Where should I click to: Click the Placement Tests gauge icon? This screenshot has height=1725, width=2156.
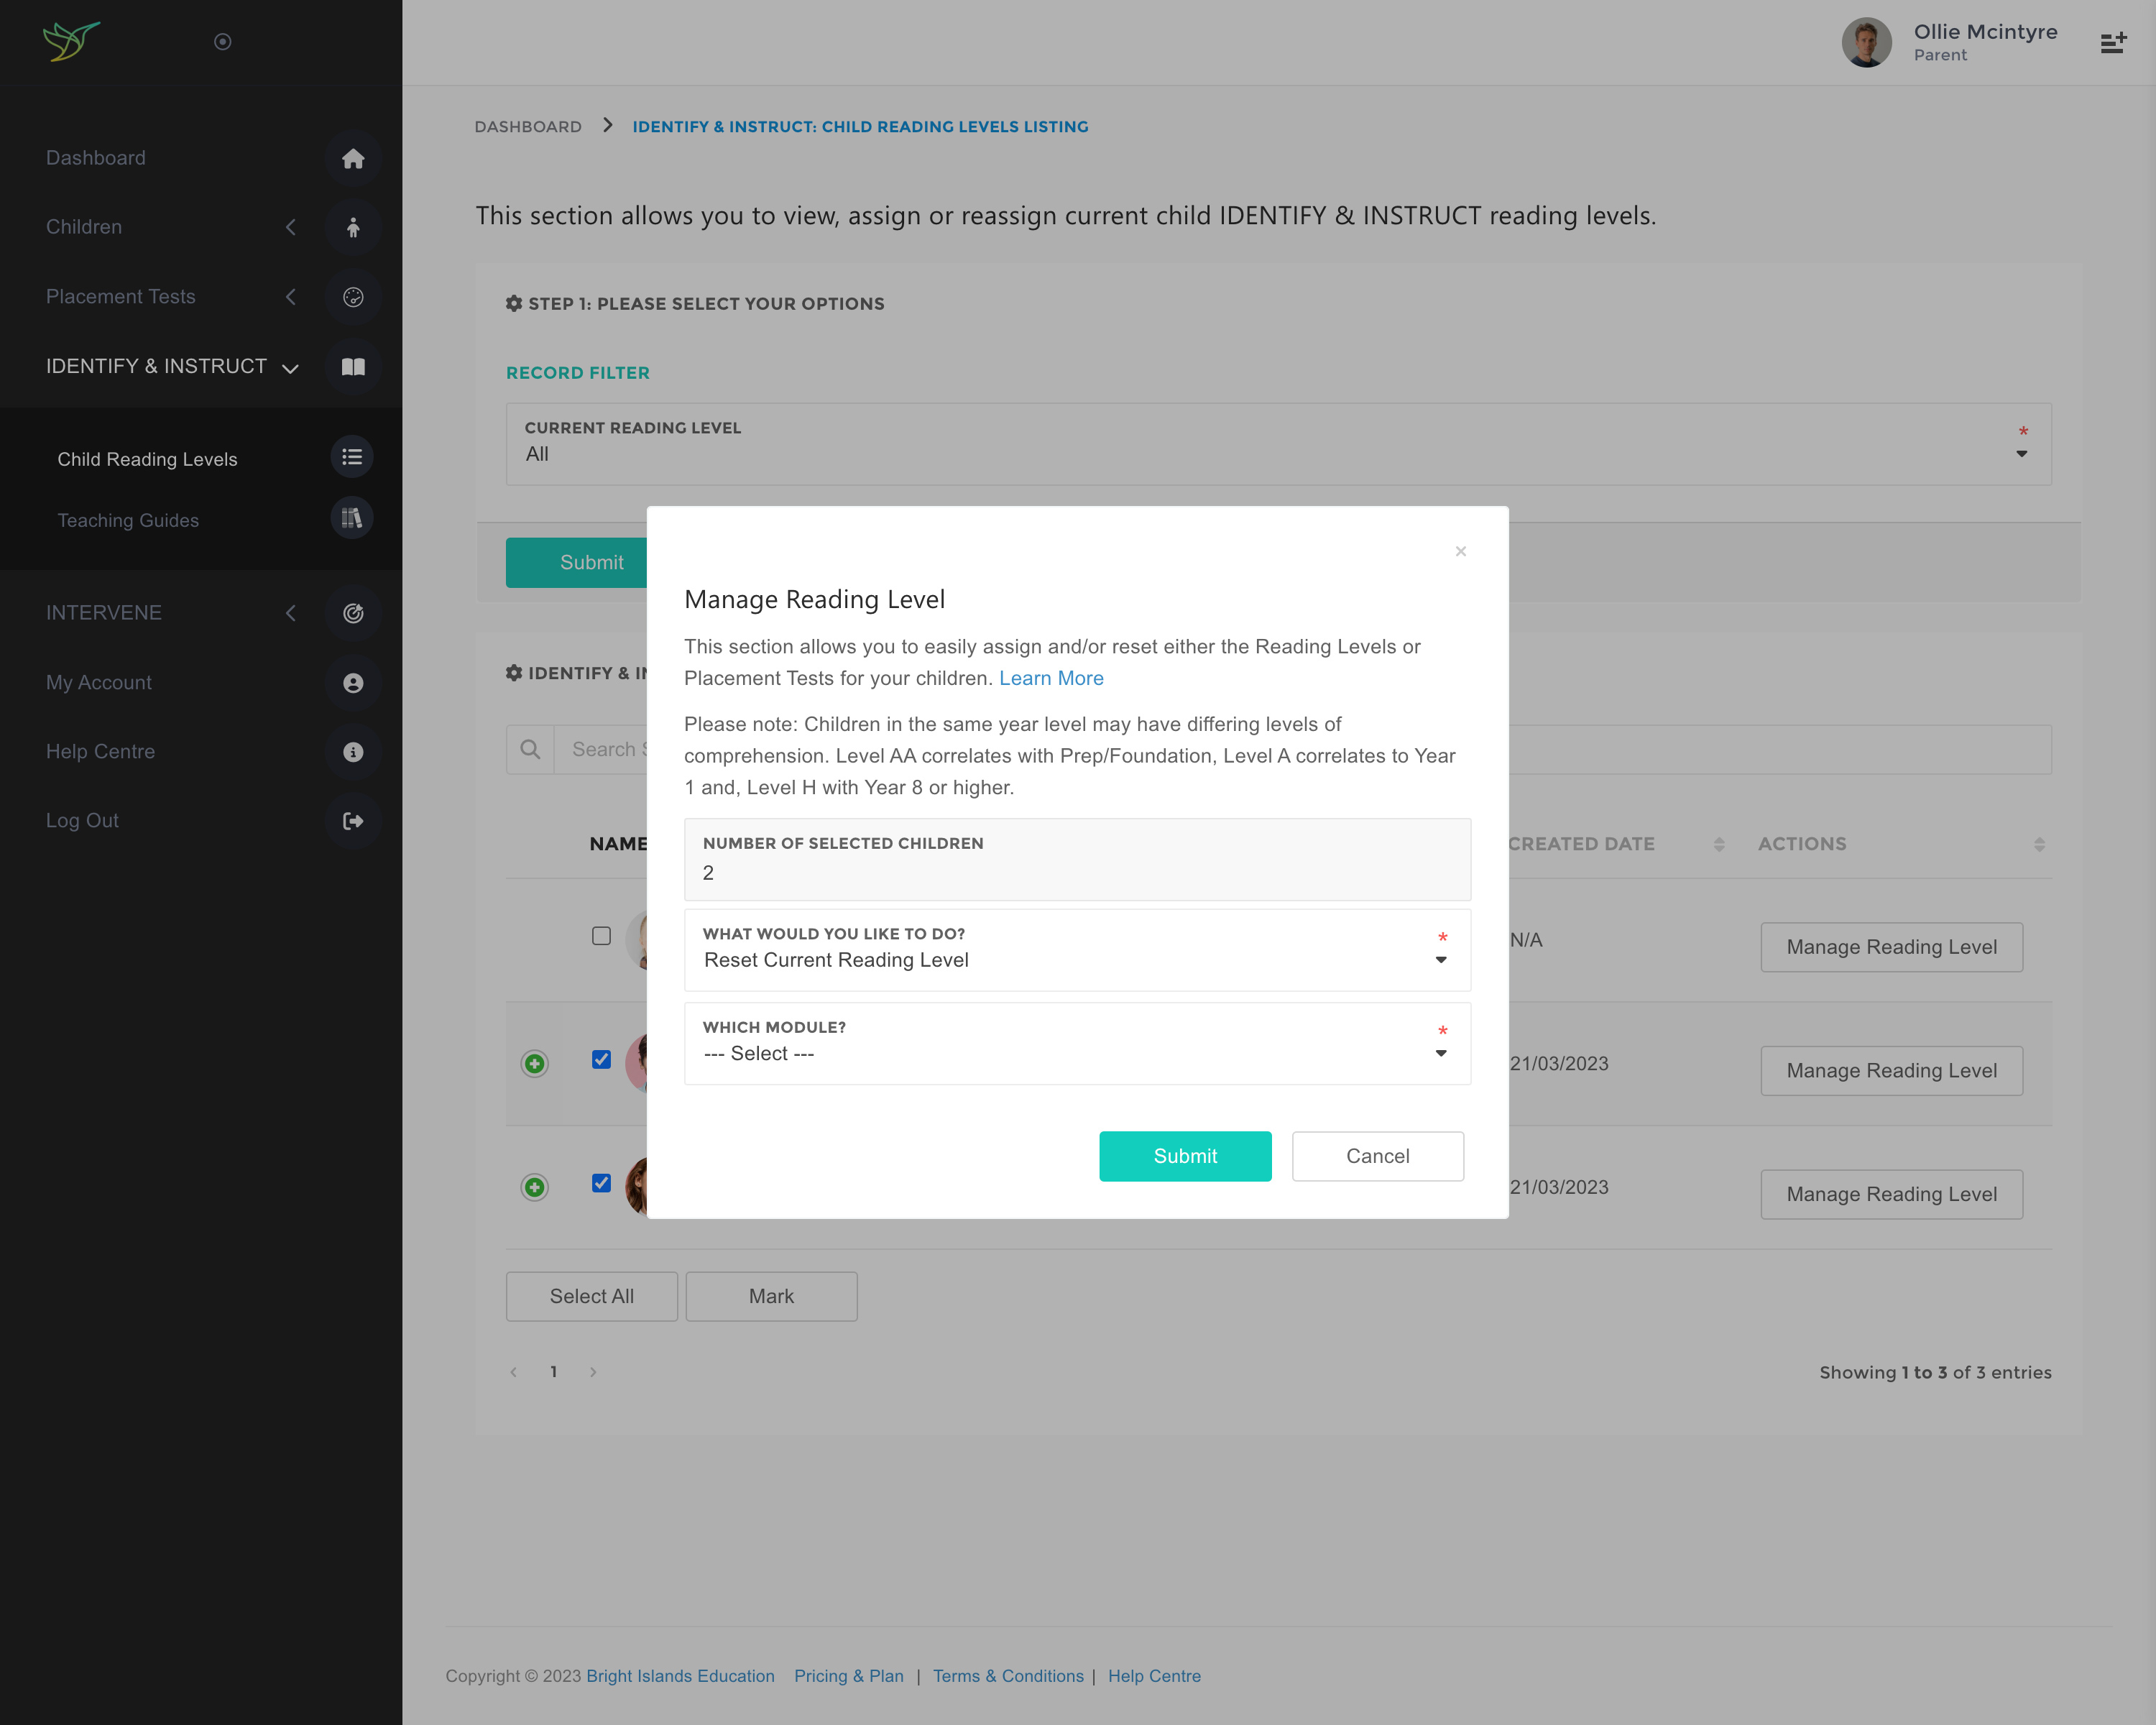pos(352,297)
